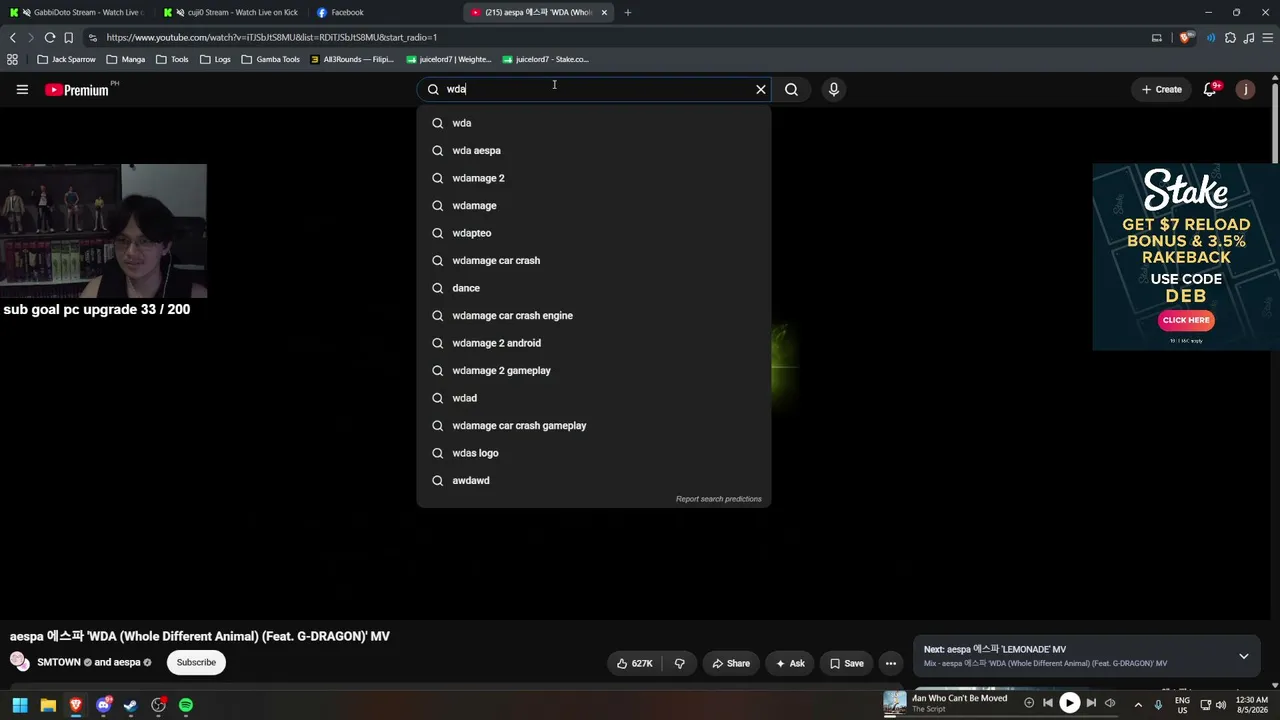The image size is (1280, 720).
Task: Choose the "wdamage 2" suggestion
Action: [x=594, y=178]
